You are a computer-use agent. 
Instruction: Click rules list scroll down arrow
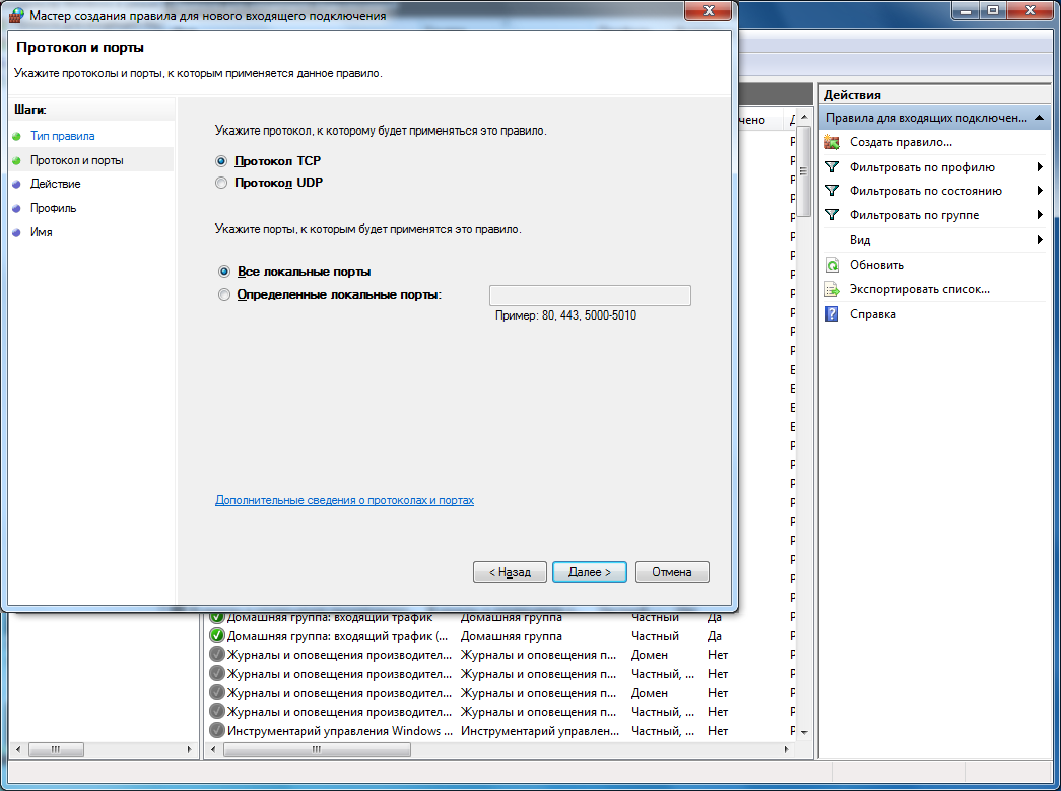tap(804, 732)
